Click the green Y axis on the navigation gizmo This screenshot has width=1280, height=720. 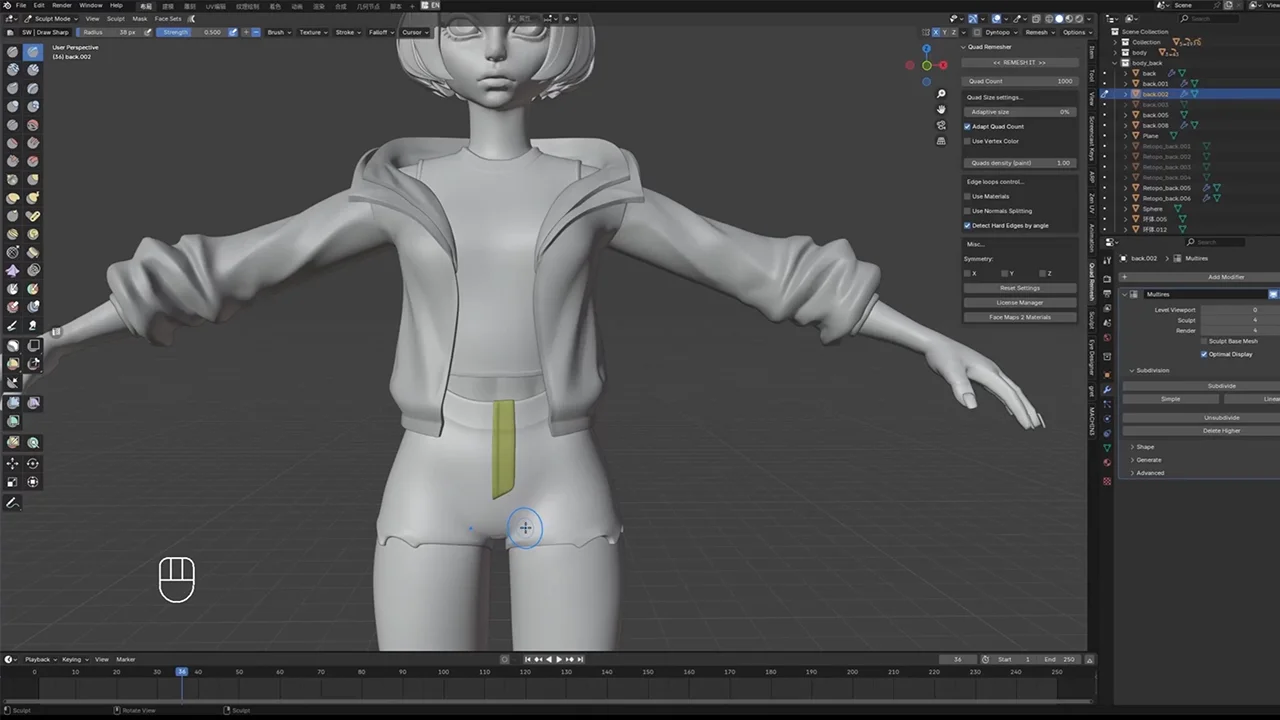(927, 65)
